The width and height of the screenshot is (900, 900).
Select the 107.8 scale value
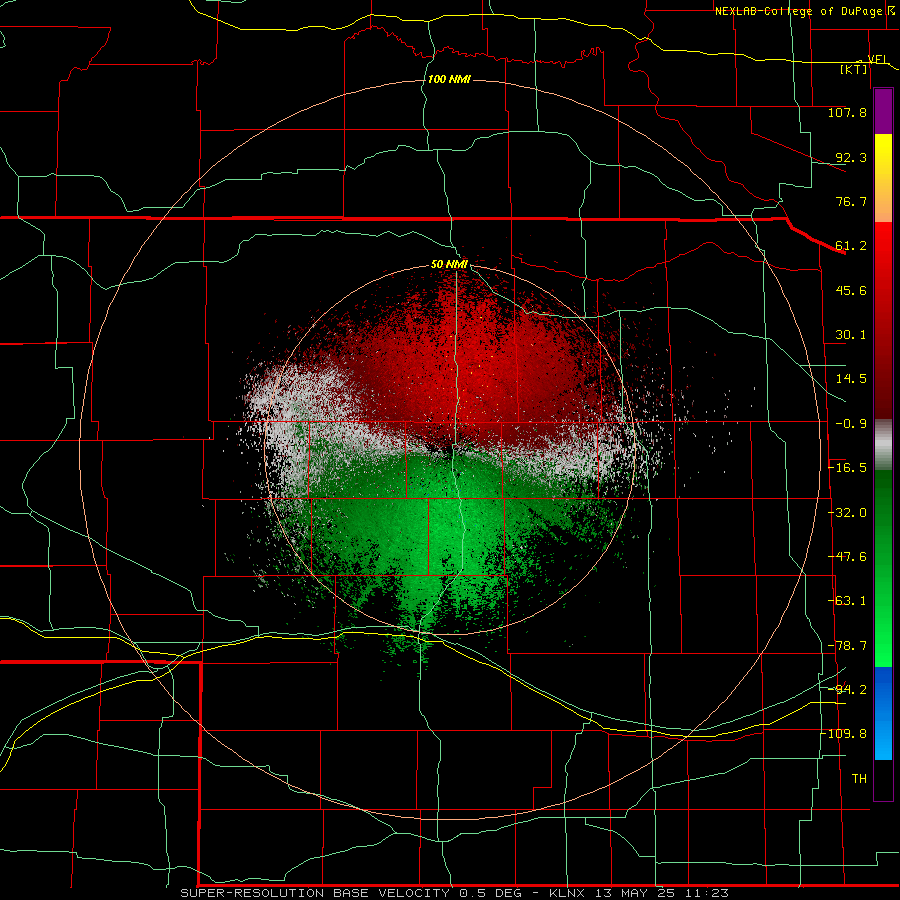(x=847, y=112)
